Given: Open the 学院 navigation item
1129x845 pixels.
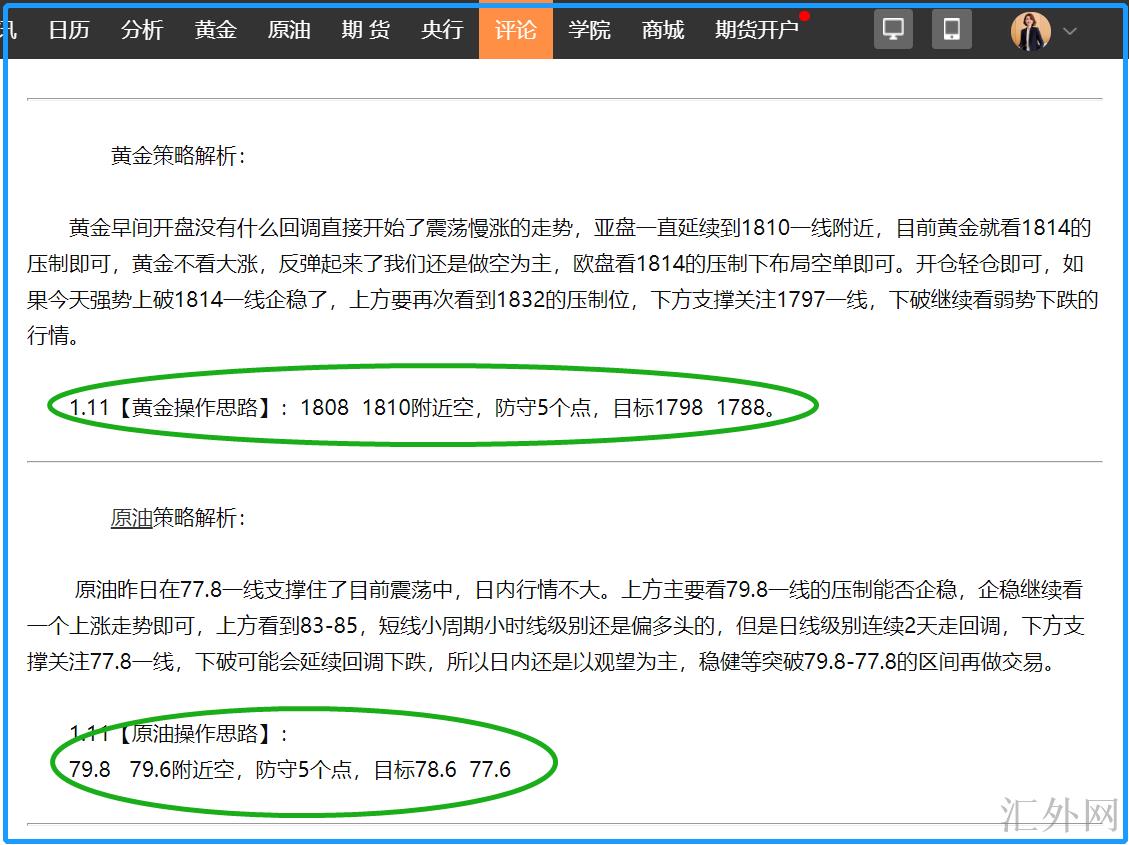Looking at the screenshot, I should click(589, 30).
